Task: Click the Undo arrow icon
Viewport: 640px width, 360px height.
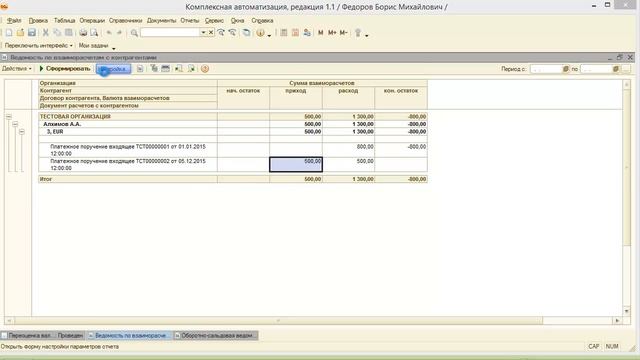Action: click(x=109, y=33)
